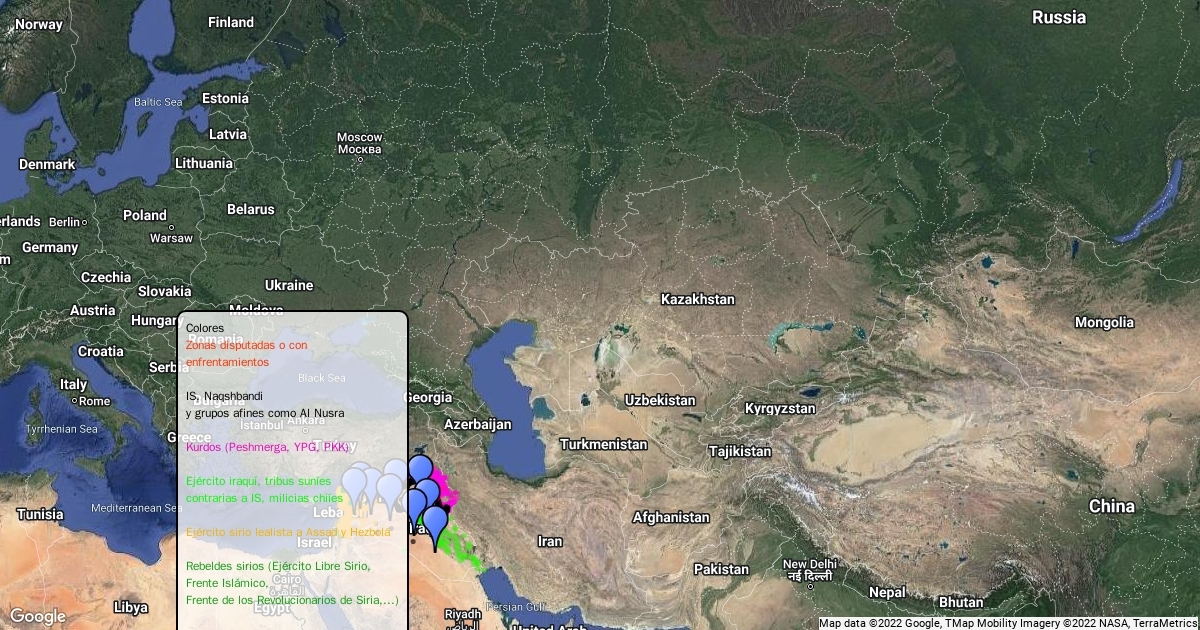Click the 'Poland' map label

(145, 215)
